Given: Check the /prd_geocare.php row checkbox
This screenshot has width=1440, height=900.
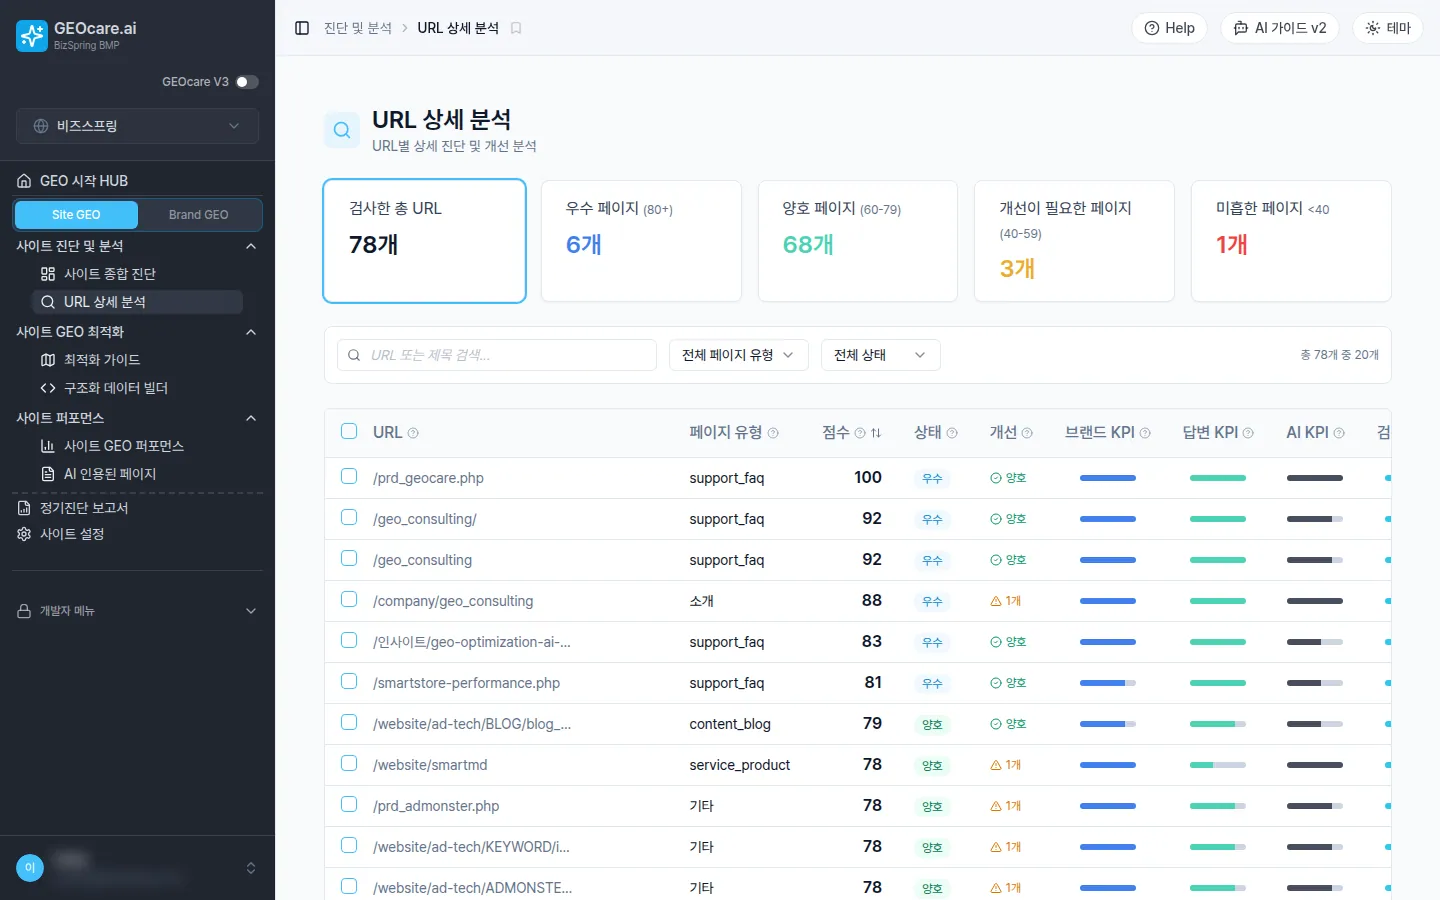Looking at the screenshot, I should (x=349, y=476).
